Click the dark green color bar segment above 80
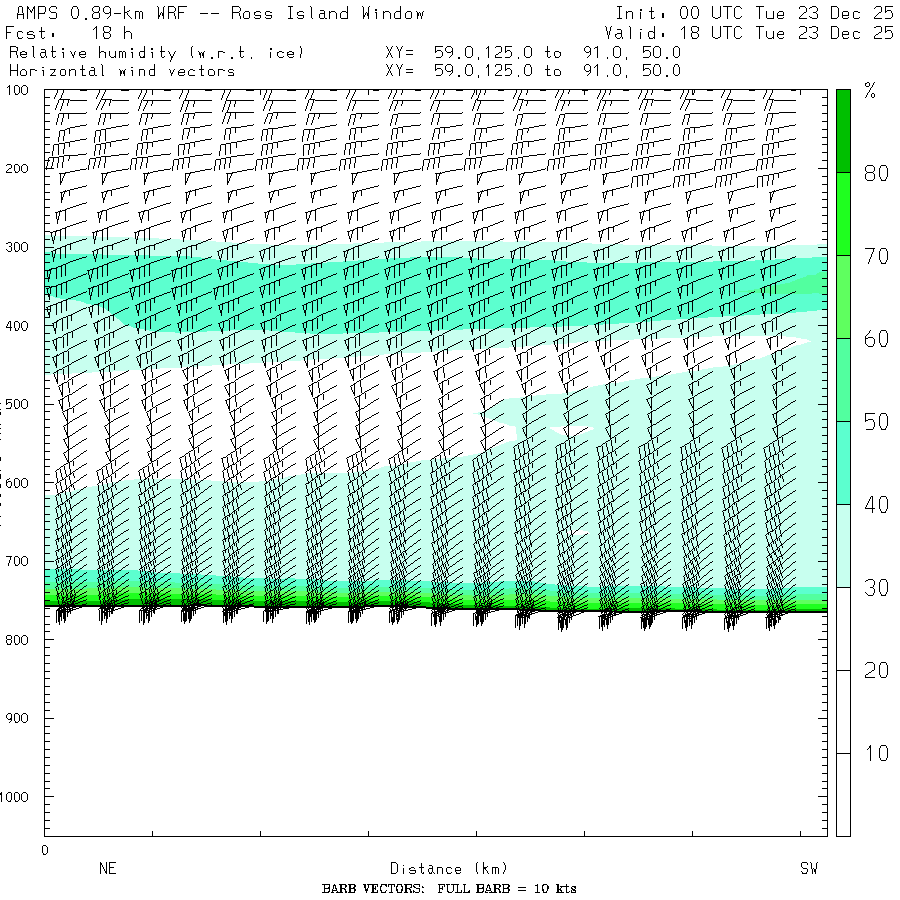 843,130
